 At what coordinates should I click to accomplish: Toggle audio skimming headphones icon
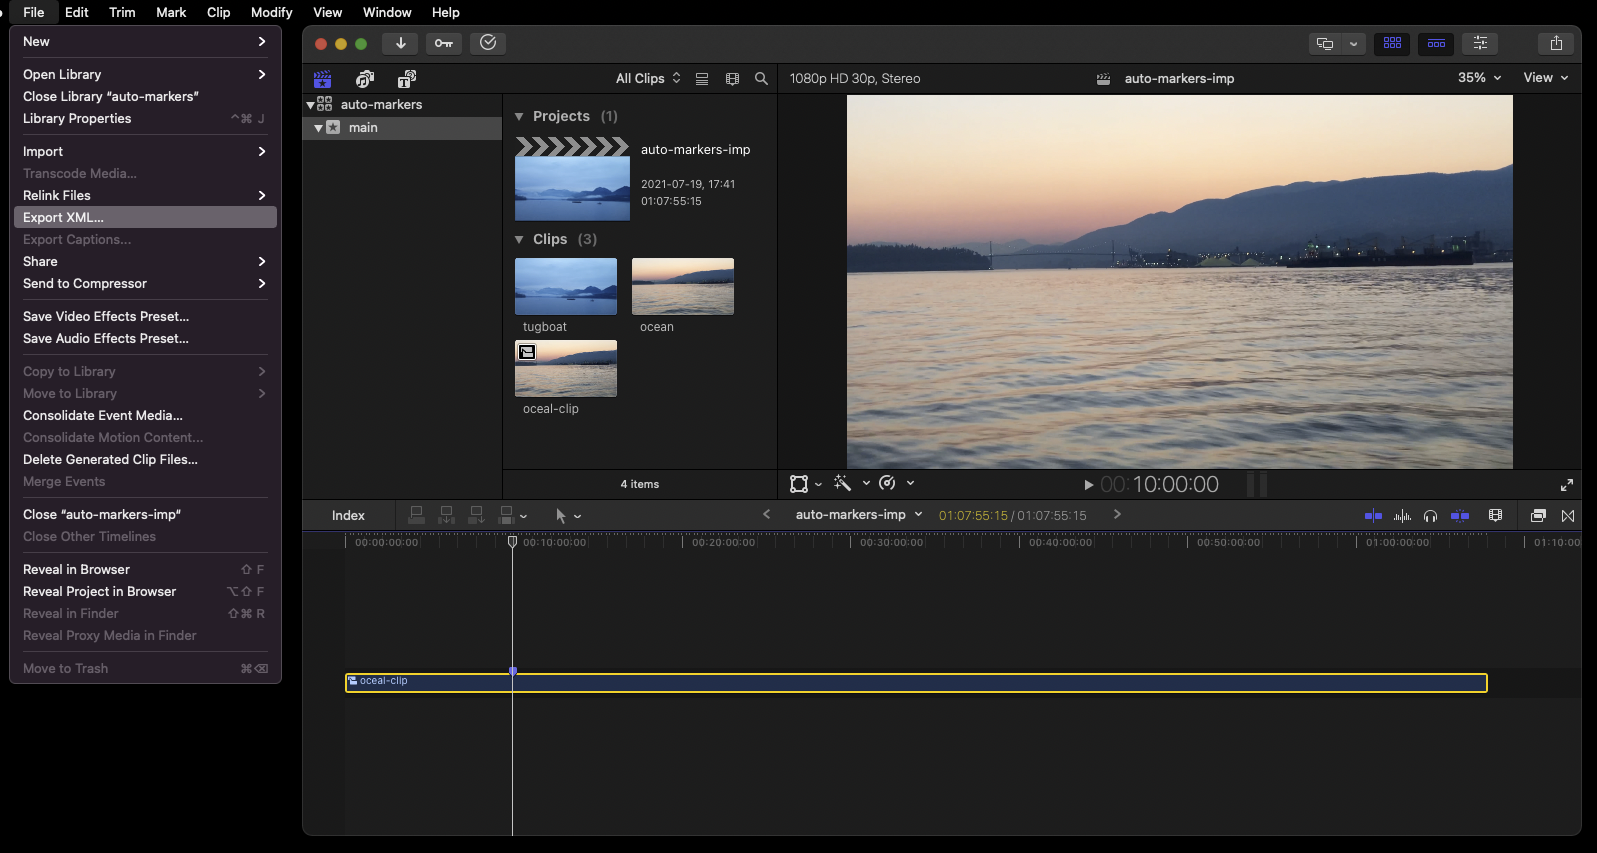click(x=1431, y=516)
